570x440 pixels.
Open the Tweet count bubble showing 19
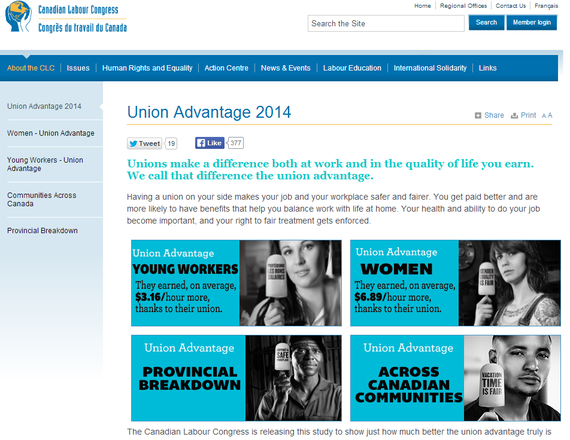coord(171,143)
